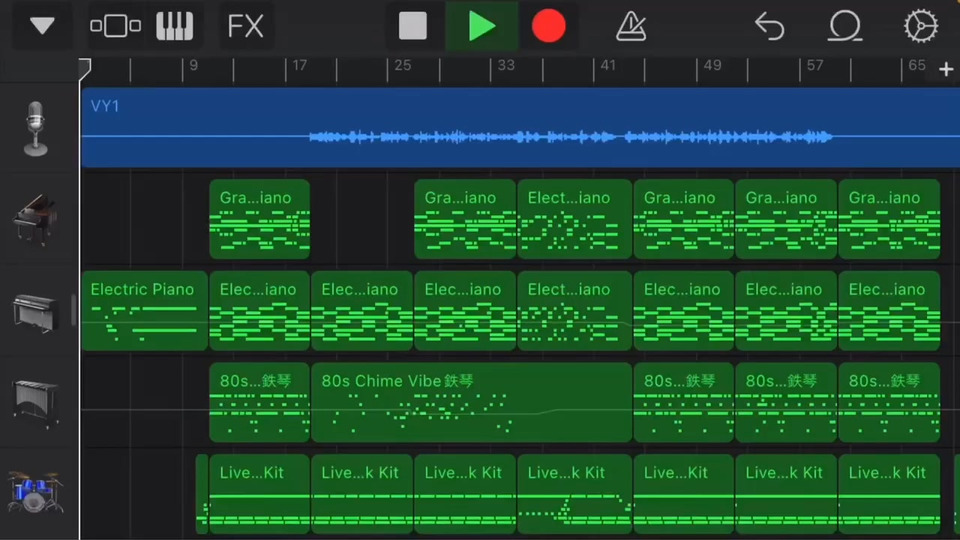Switch to Tracks view button

pos(115,26)
